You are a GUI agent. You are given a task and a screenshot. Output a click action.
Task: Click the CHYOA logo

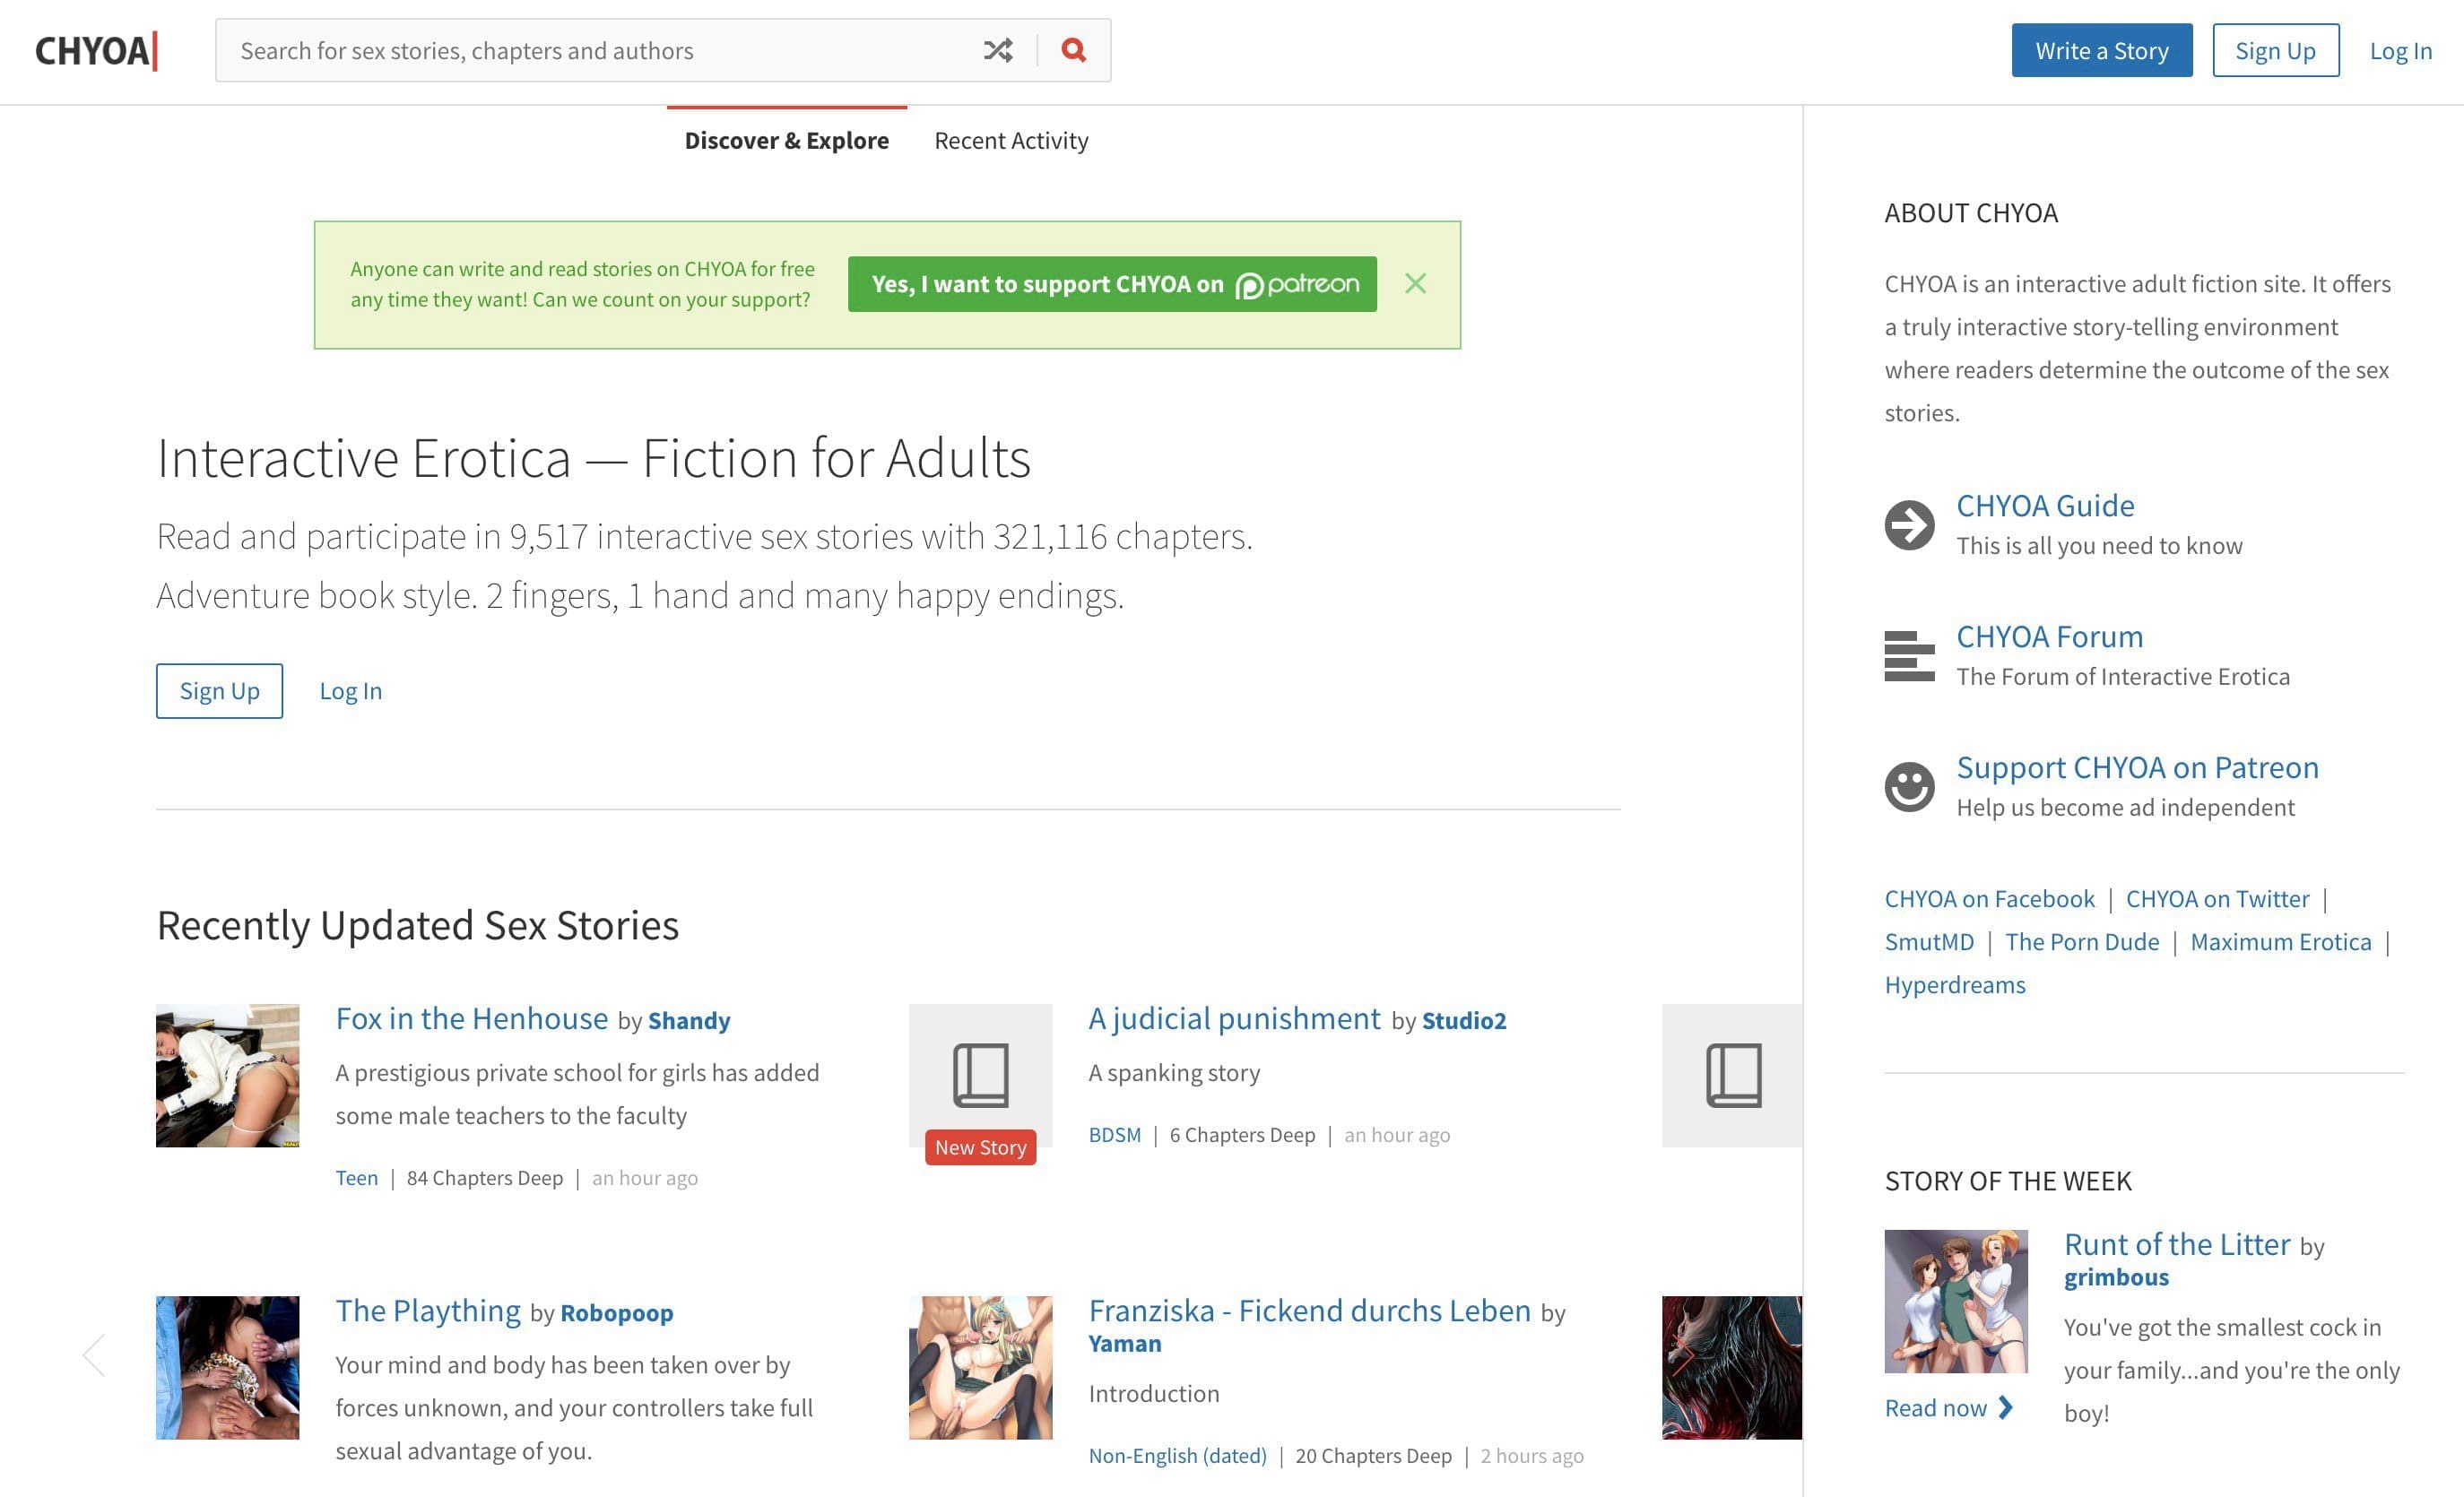(96, 51)
